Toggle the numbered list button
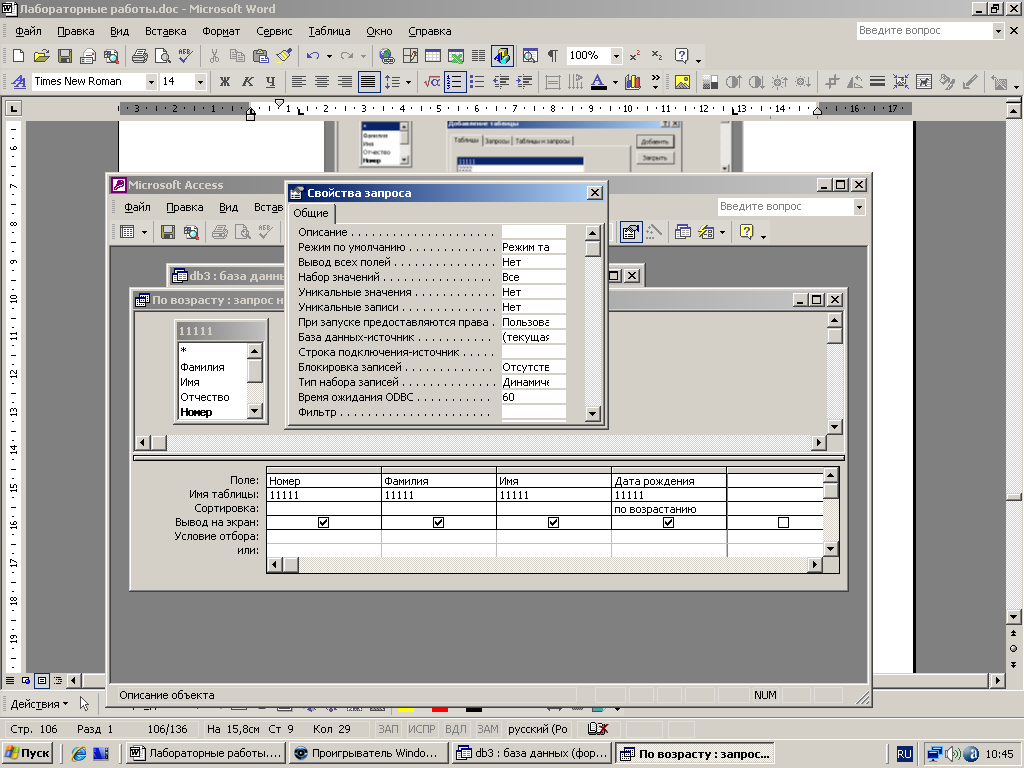This screenshot has width=1024, height=768. (455, 82)
